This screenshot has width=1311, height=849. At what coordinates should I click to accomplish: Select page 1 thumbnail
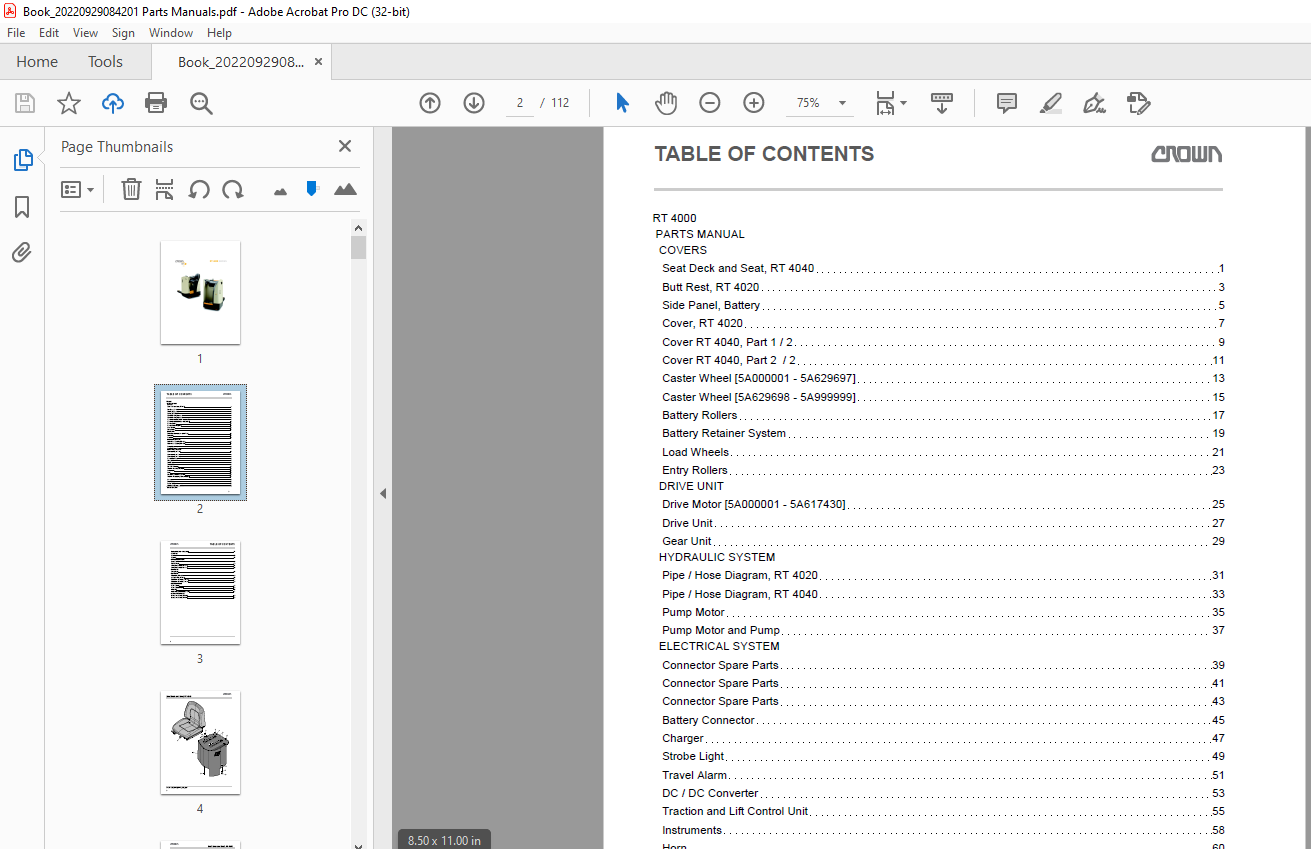(200, 292)
